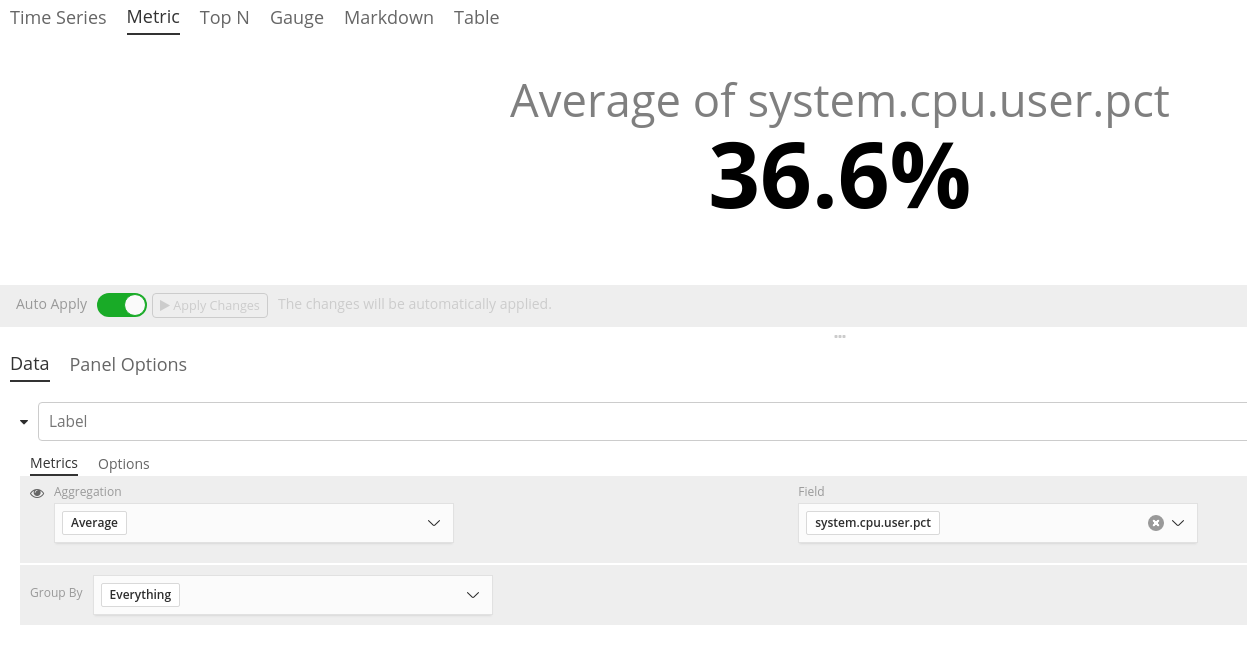Screen dimensions: 1247x655
Task: Open the Table visualization tab
Action: click(476, 17)
